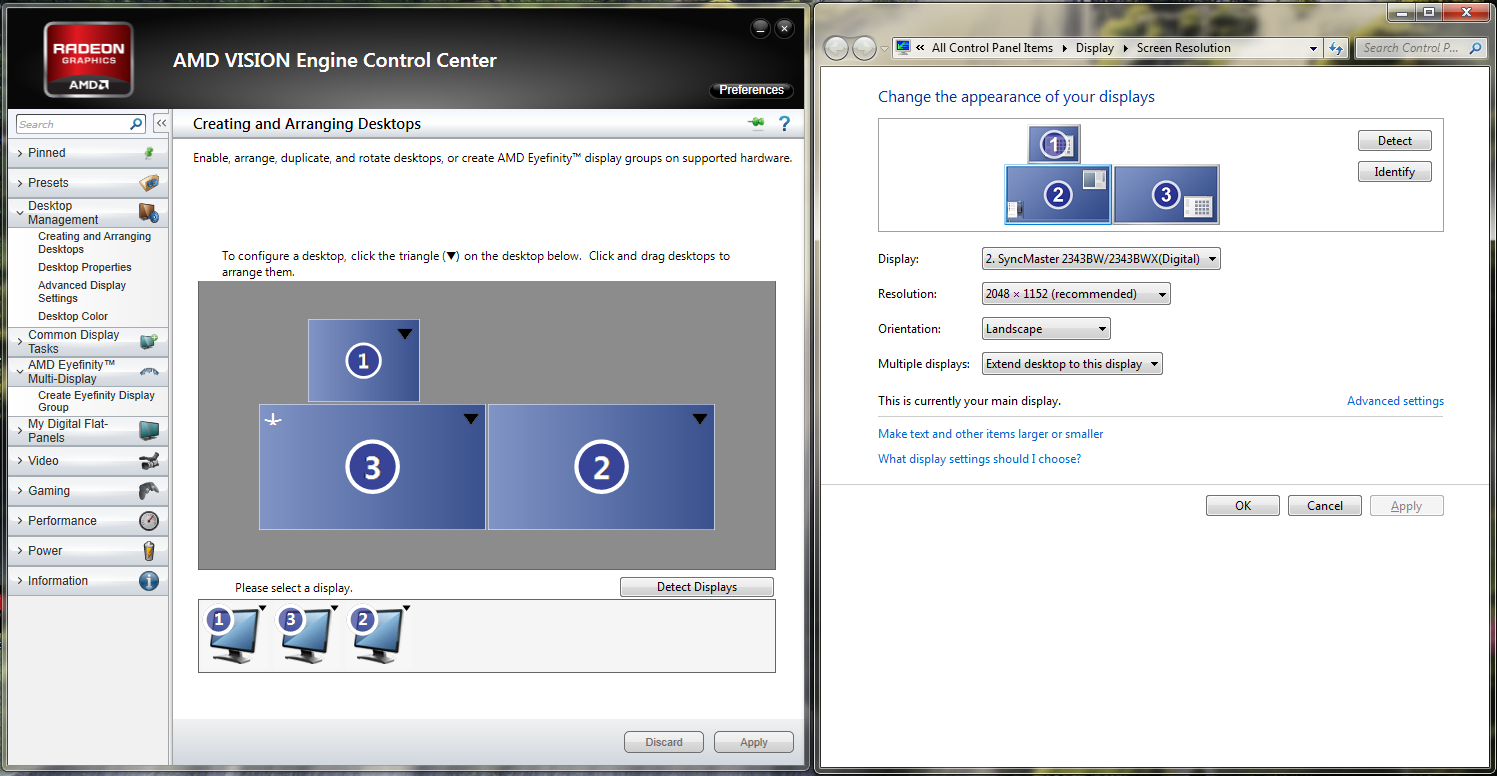Image resolution: width=1497 pixels, height=776 pixels.
Task: Open Desktop Properties page
Action: pyautogui.click(x=85, y=267)
